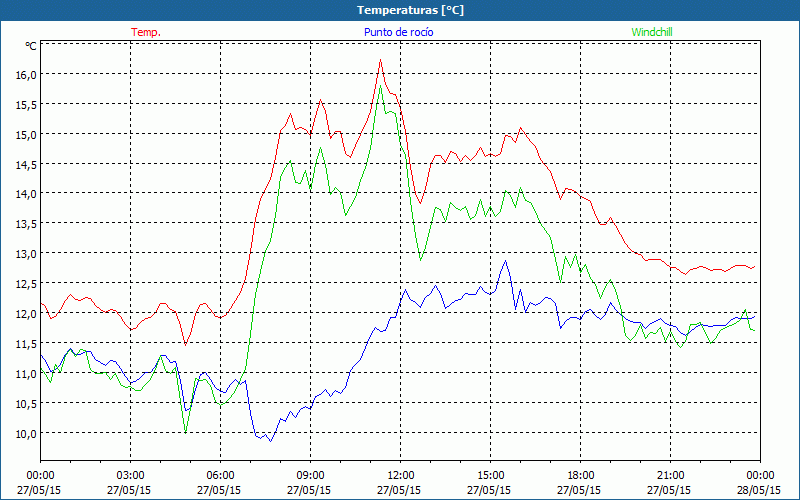Click the red temperature peak above 16,0

(380, 60)
